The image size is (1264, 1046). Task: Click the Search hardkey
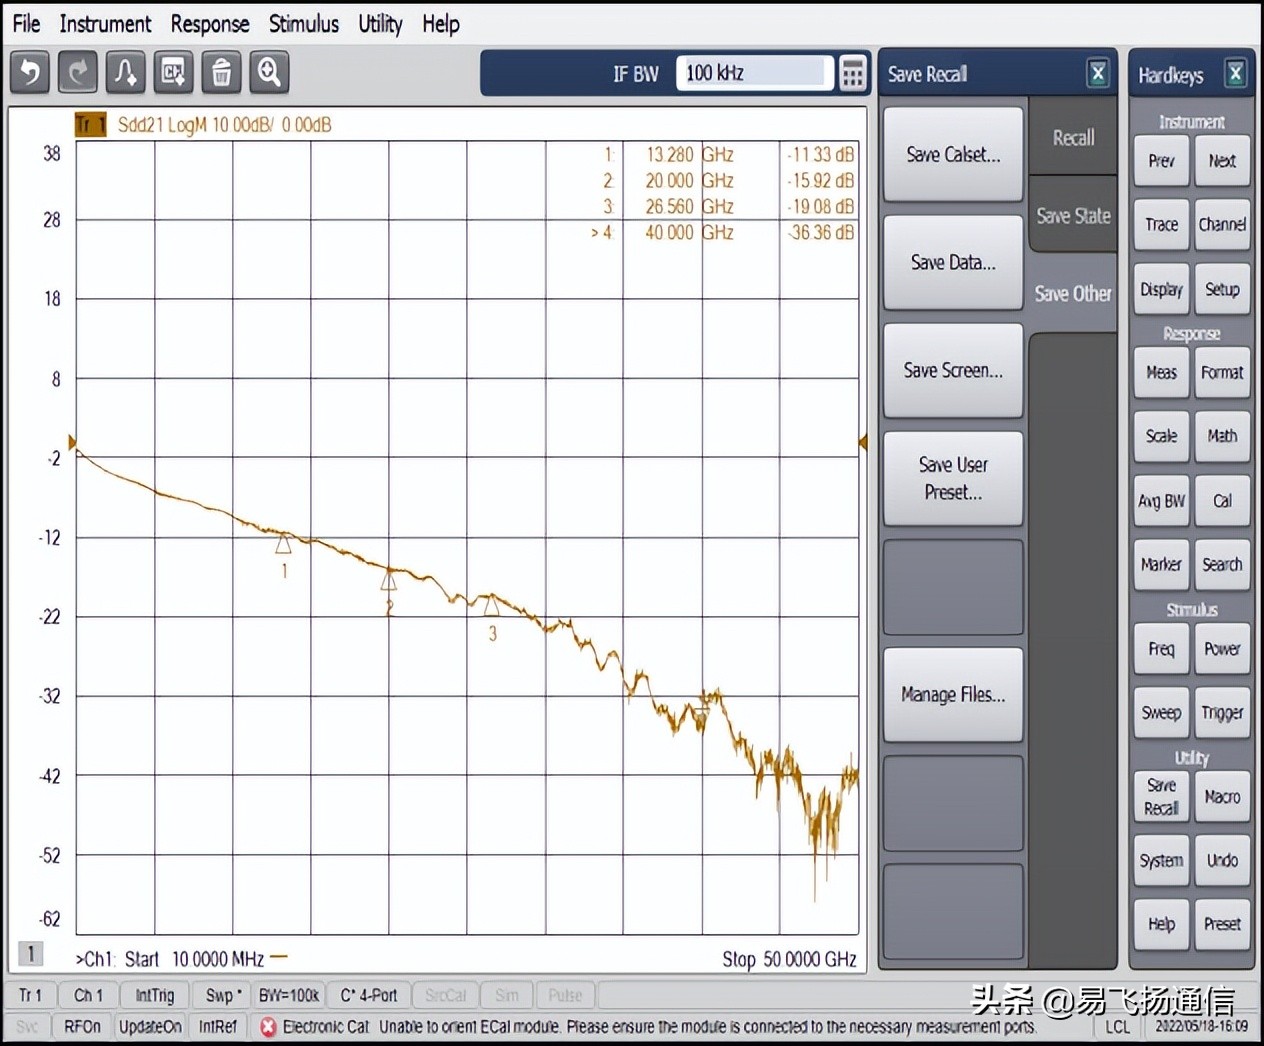point(1222,564)
